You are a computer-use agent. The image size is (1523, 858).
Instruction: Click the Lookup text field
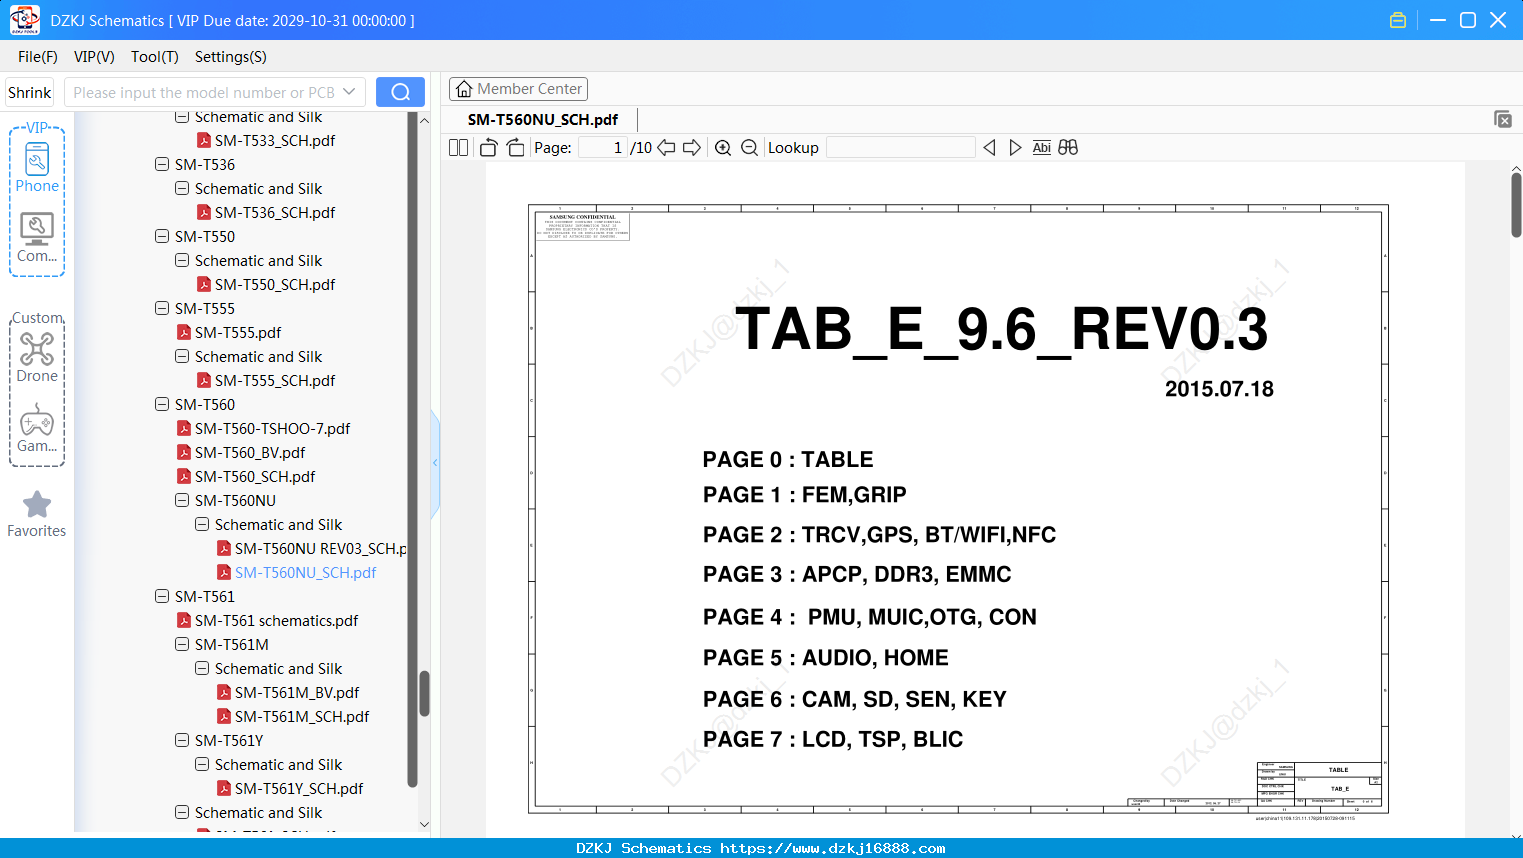900,147
